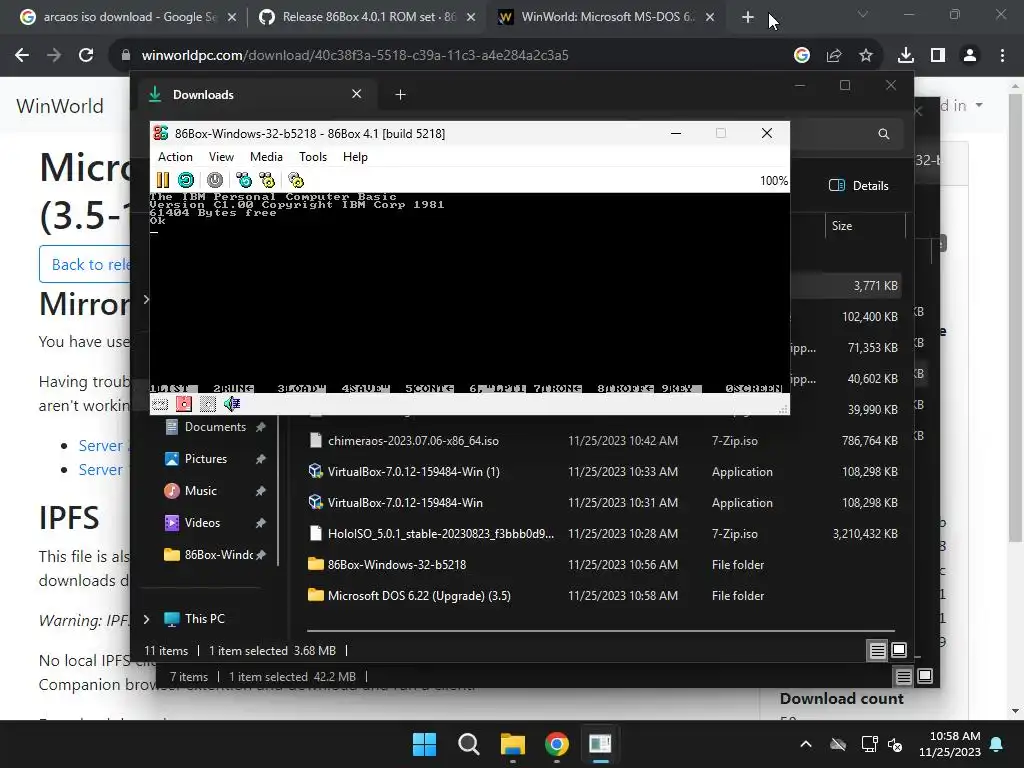Go back in Chrome
Viewport: 1024px width, 768px height.
point(22,56)
